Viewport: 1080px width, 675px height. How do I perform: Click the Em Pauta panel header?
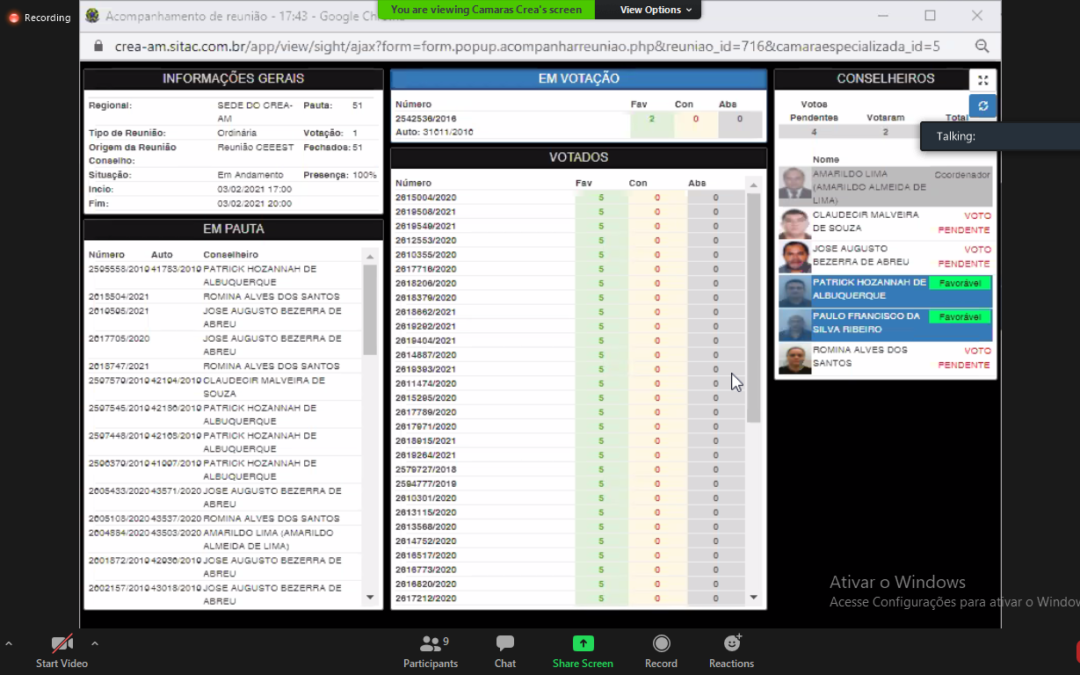pyautogui.click(x=233, y=229)
